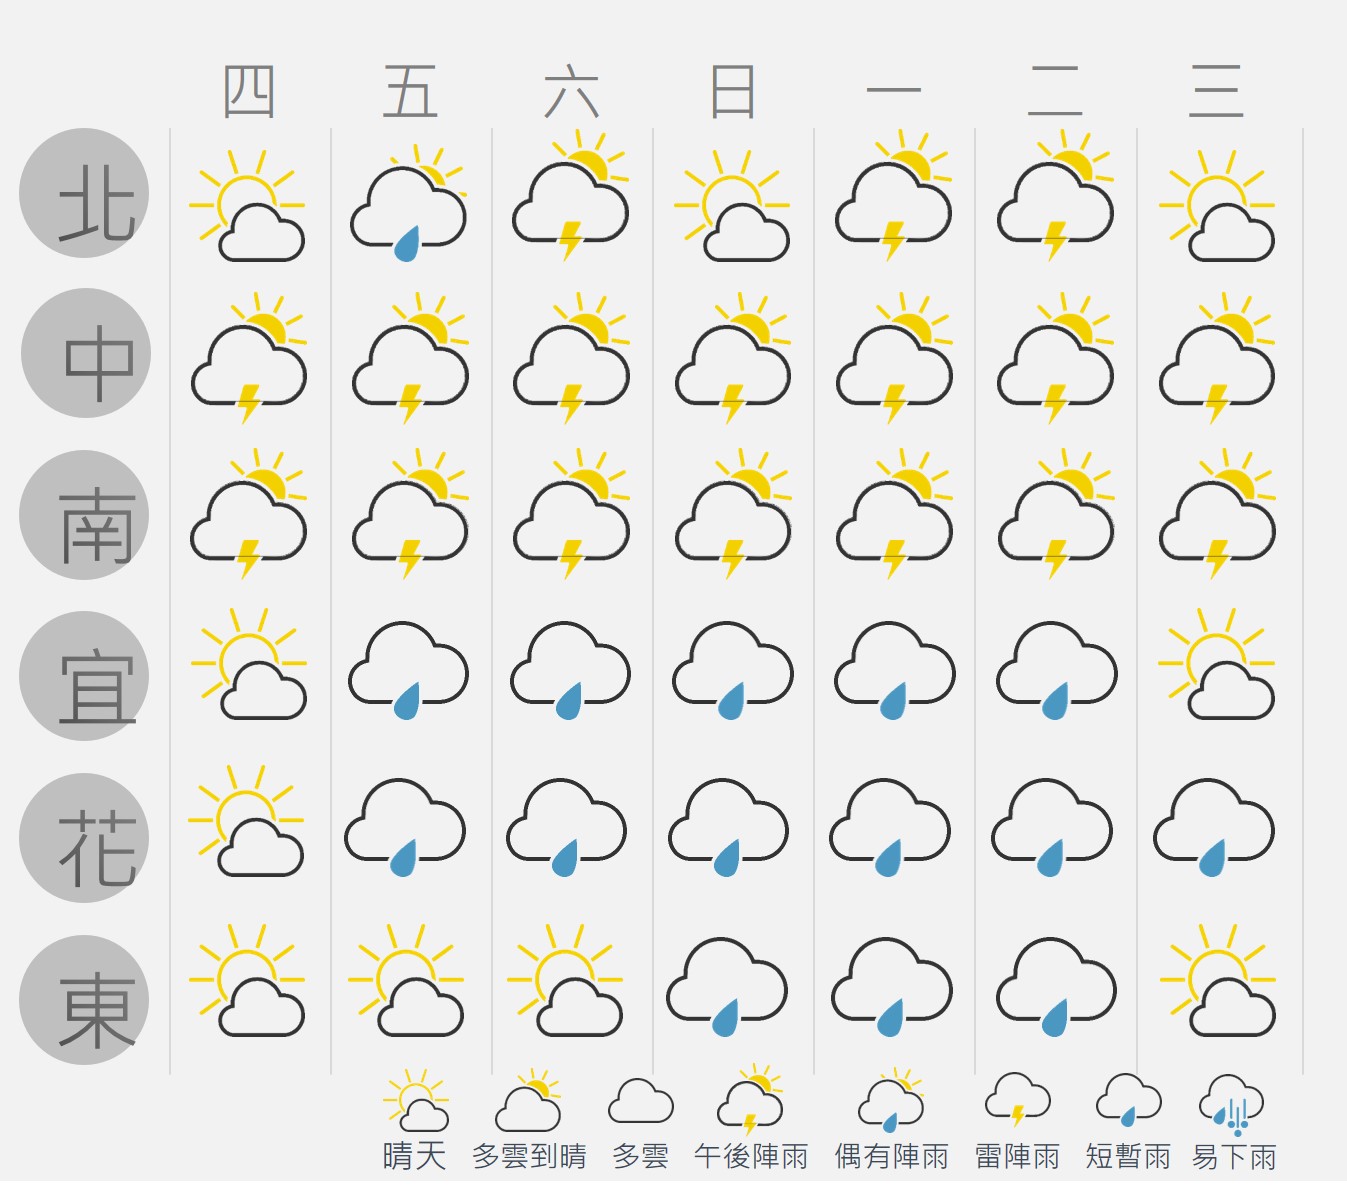Click the 四 day column header

click(249, 92)
